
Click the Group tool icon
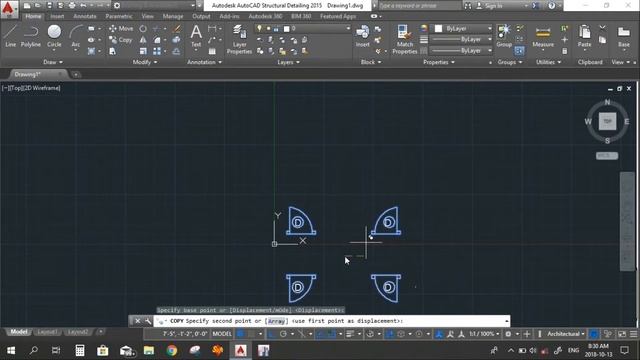(x=504, y=36)
